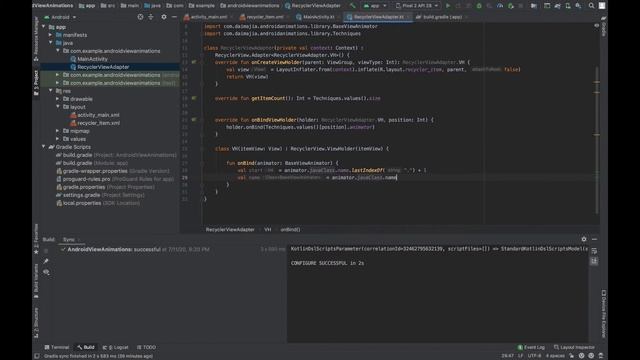Open the Structure side tool tab
The width and height of the screenshot is (640, 360).
[x=36, y=322]
